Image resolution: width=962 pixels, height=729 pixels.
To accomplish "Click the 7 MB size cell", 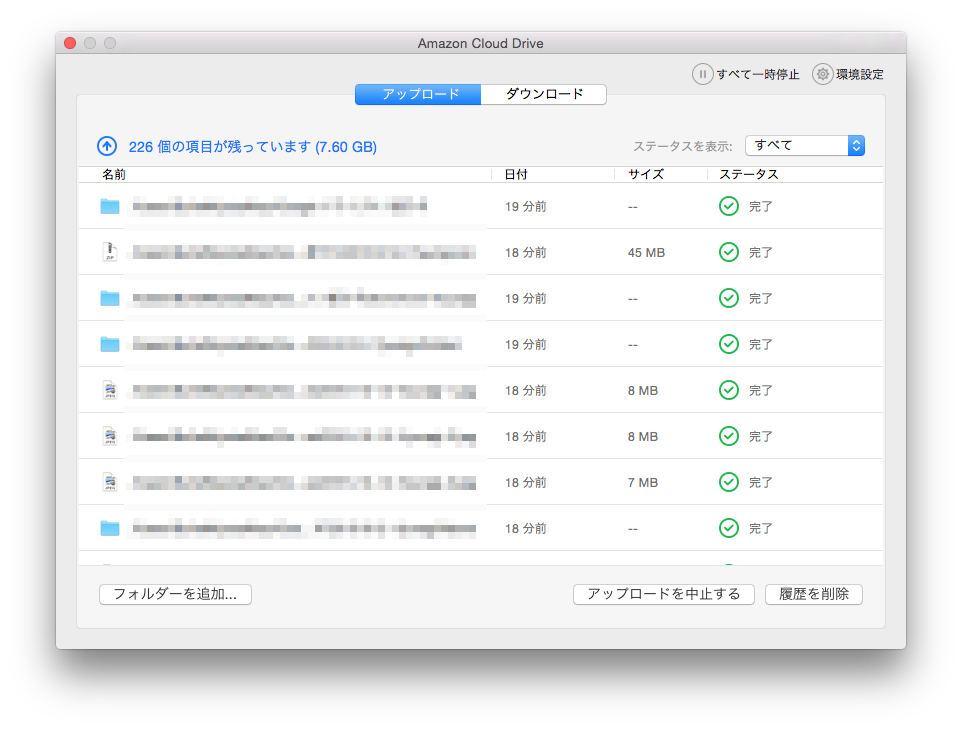I will coord(642,482).
